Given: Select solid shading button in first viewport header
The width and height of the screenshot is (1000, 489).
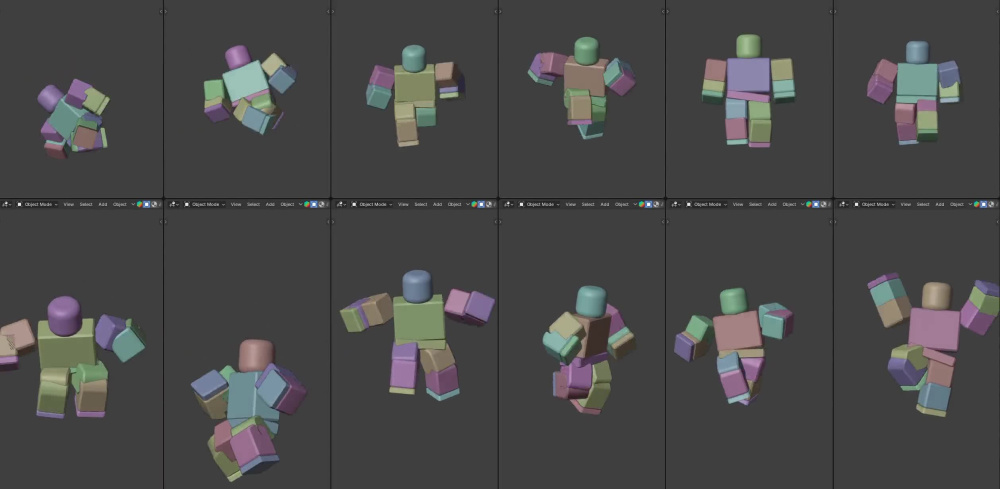Looking at the screenshot, I should [x=146, y=204].
